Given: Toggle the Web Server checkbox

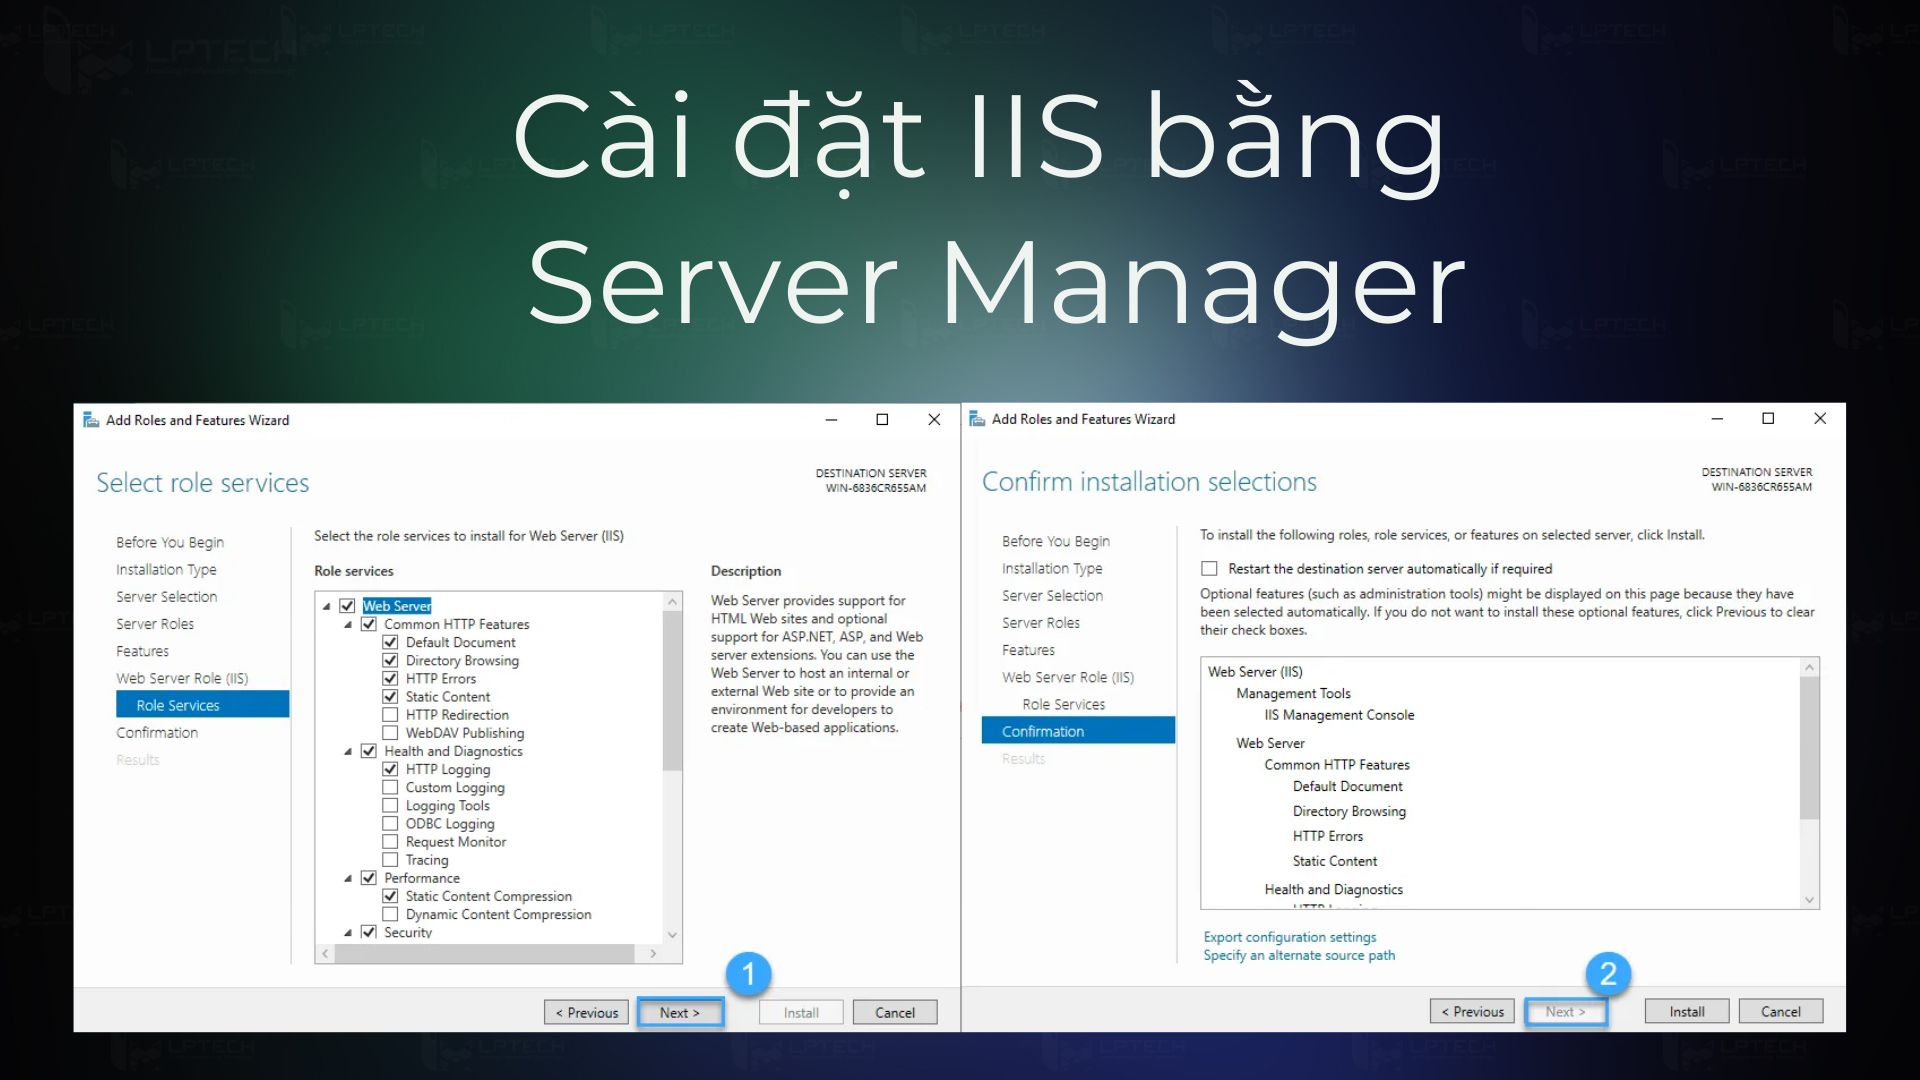Looking at the screenshot, I should pos(348,606).
